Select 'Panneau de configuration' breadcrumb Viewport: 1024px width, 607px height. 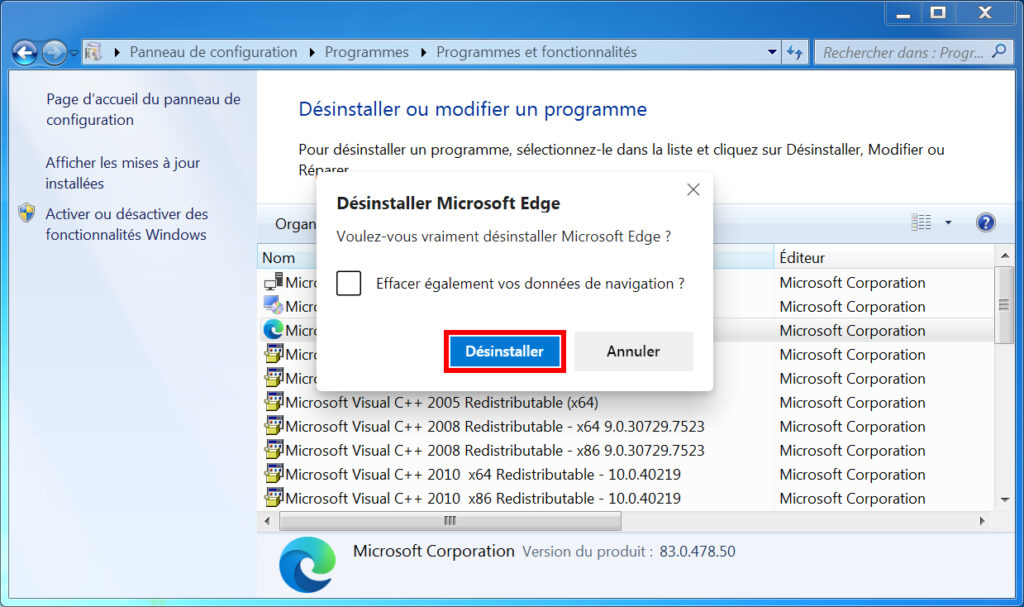[x=213, y=52]
